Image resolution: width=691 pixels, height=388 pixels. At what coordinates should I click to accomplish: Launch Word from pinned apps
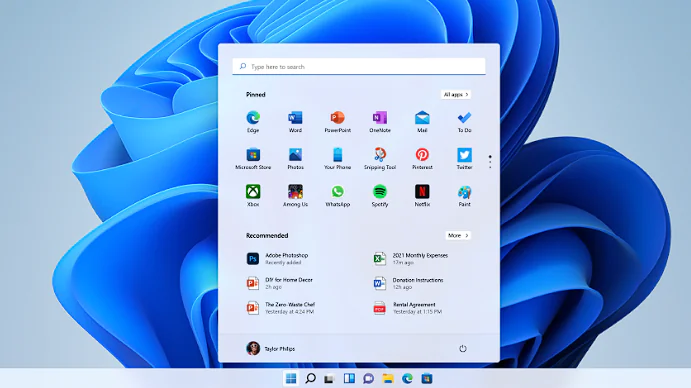(x=295, y=122)
